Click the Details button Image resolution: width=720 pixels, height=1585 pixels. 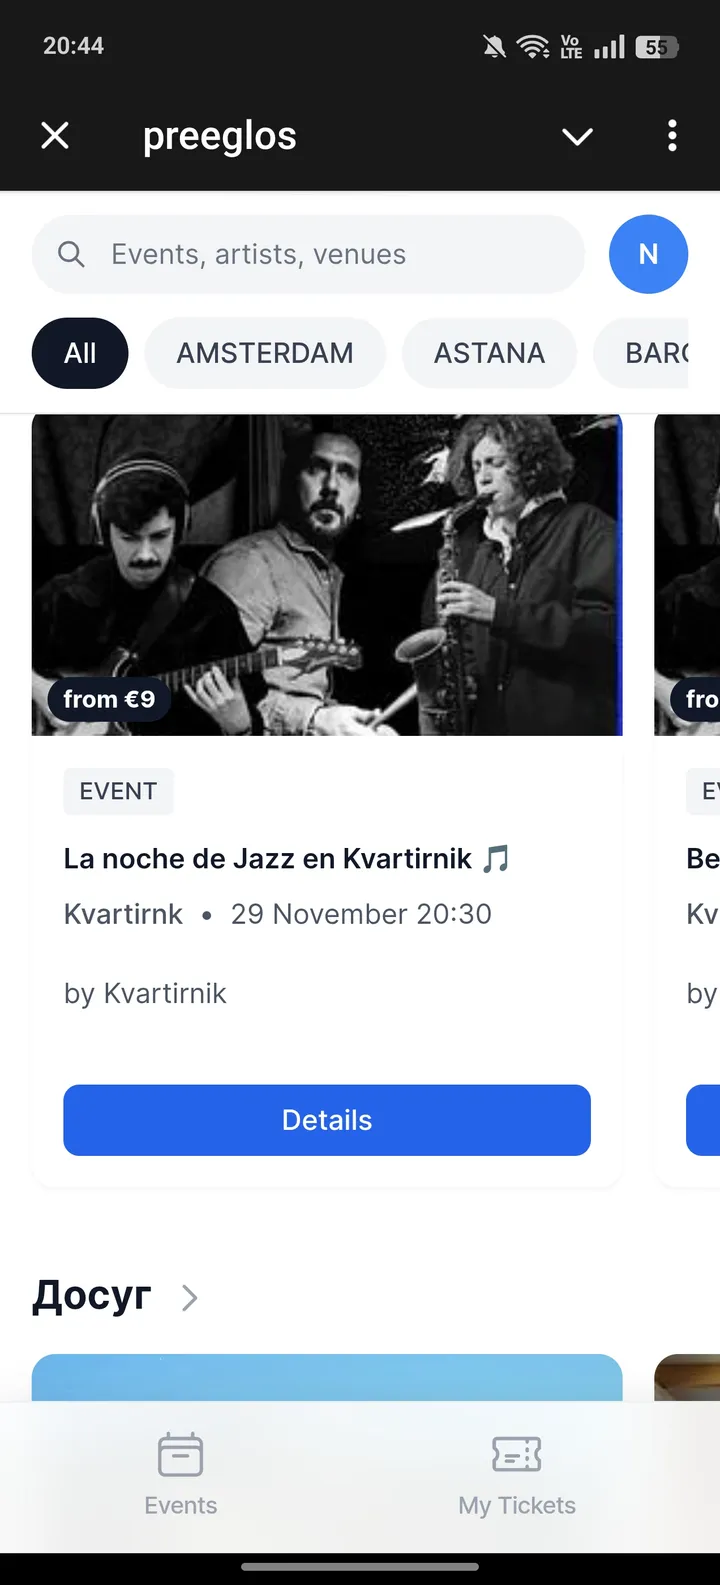327,1120
